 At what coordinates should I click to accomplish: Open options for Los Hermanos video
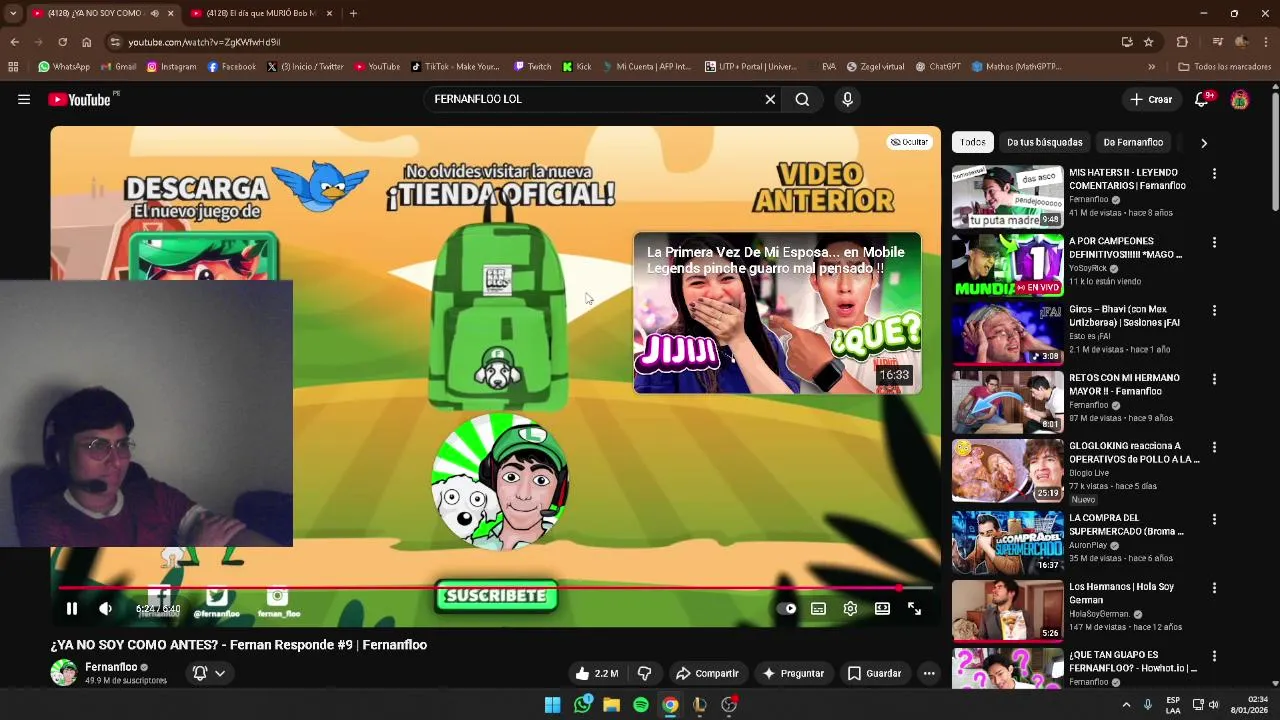[1214, 588]
